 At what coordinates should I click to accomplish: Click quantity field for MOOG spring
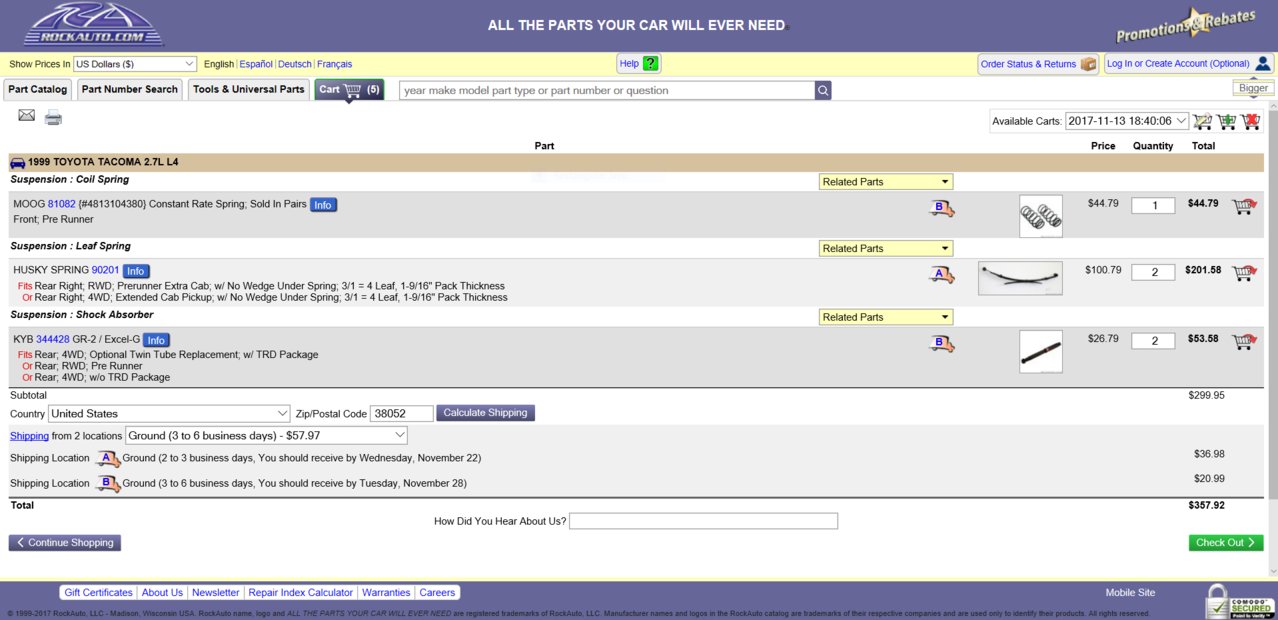1153,206
